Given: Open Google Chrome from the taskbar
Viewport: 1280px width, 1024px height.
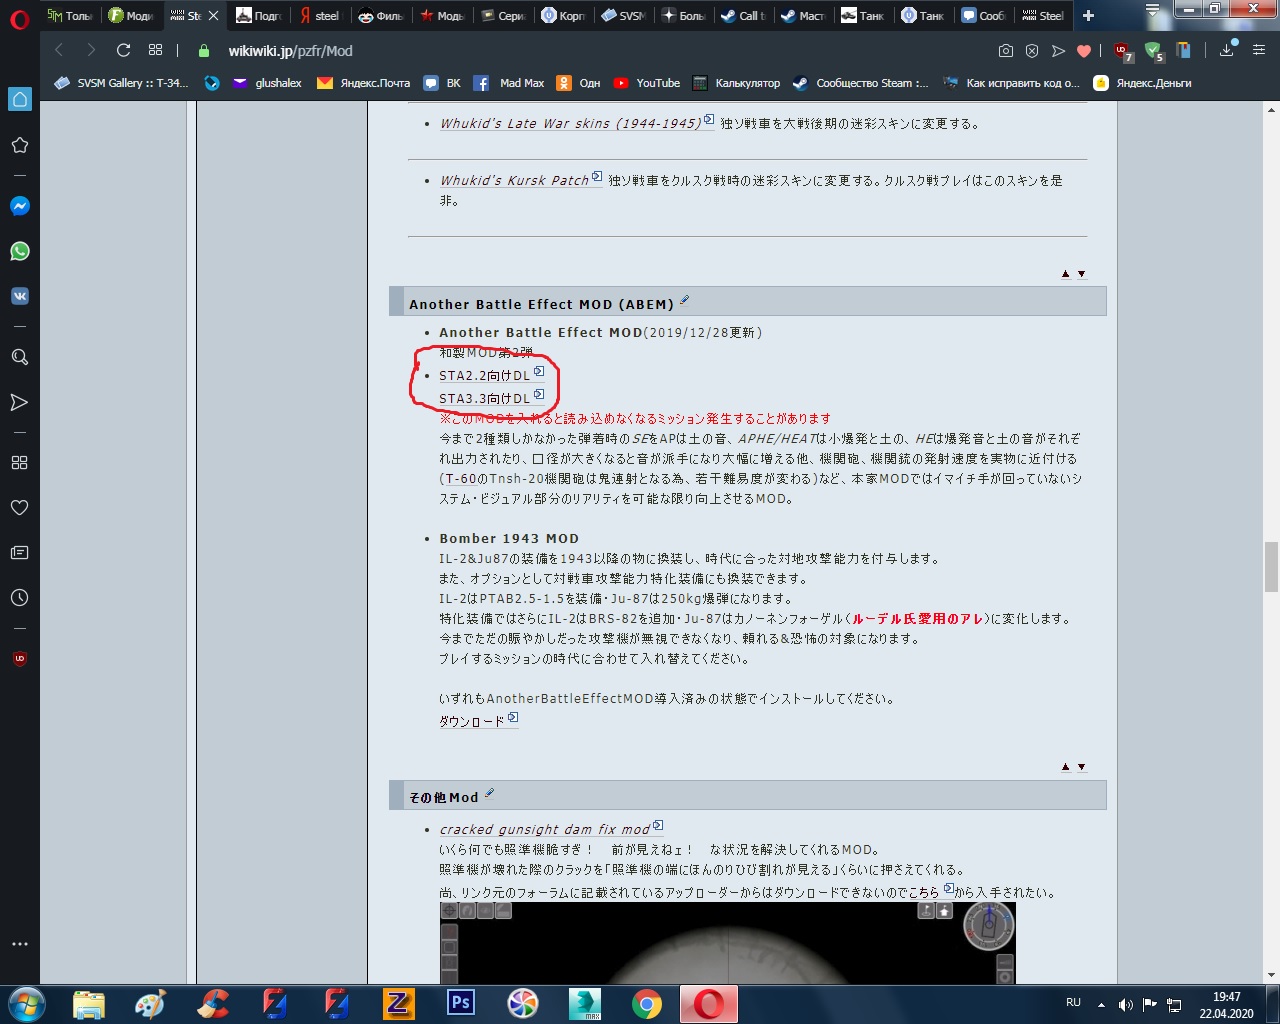Looking at the screenshot, I should point(647,1003).
